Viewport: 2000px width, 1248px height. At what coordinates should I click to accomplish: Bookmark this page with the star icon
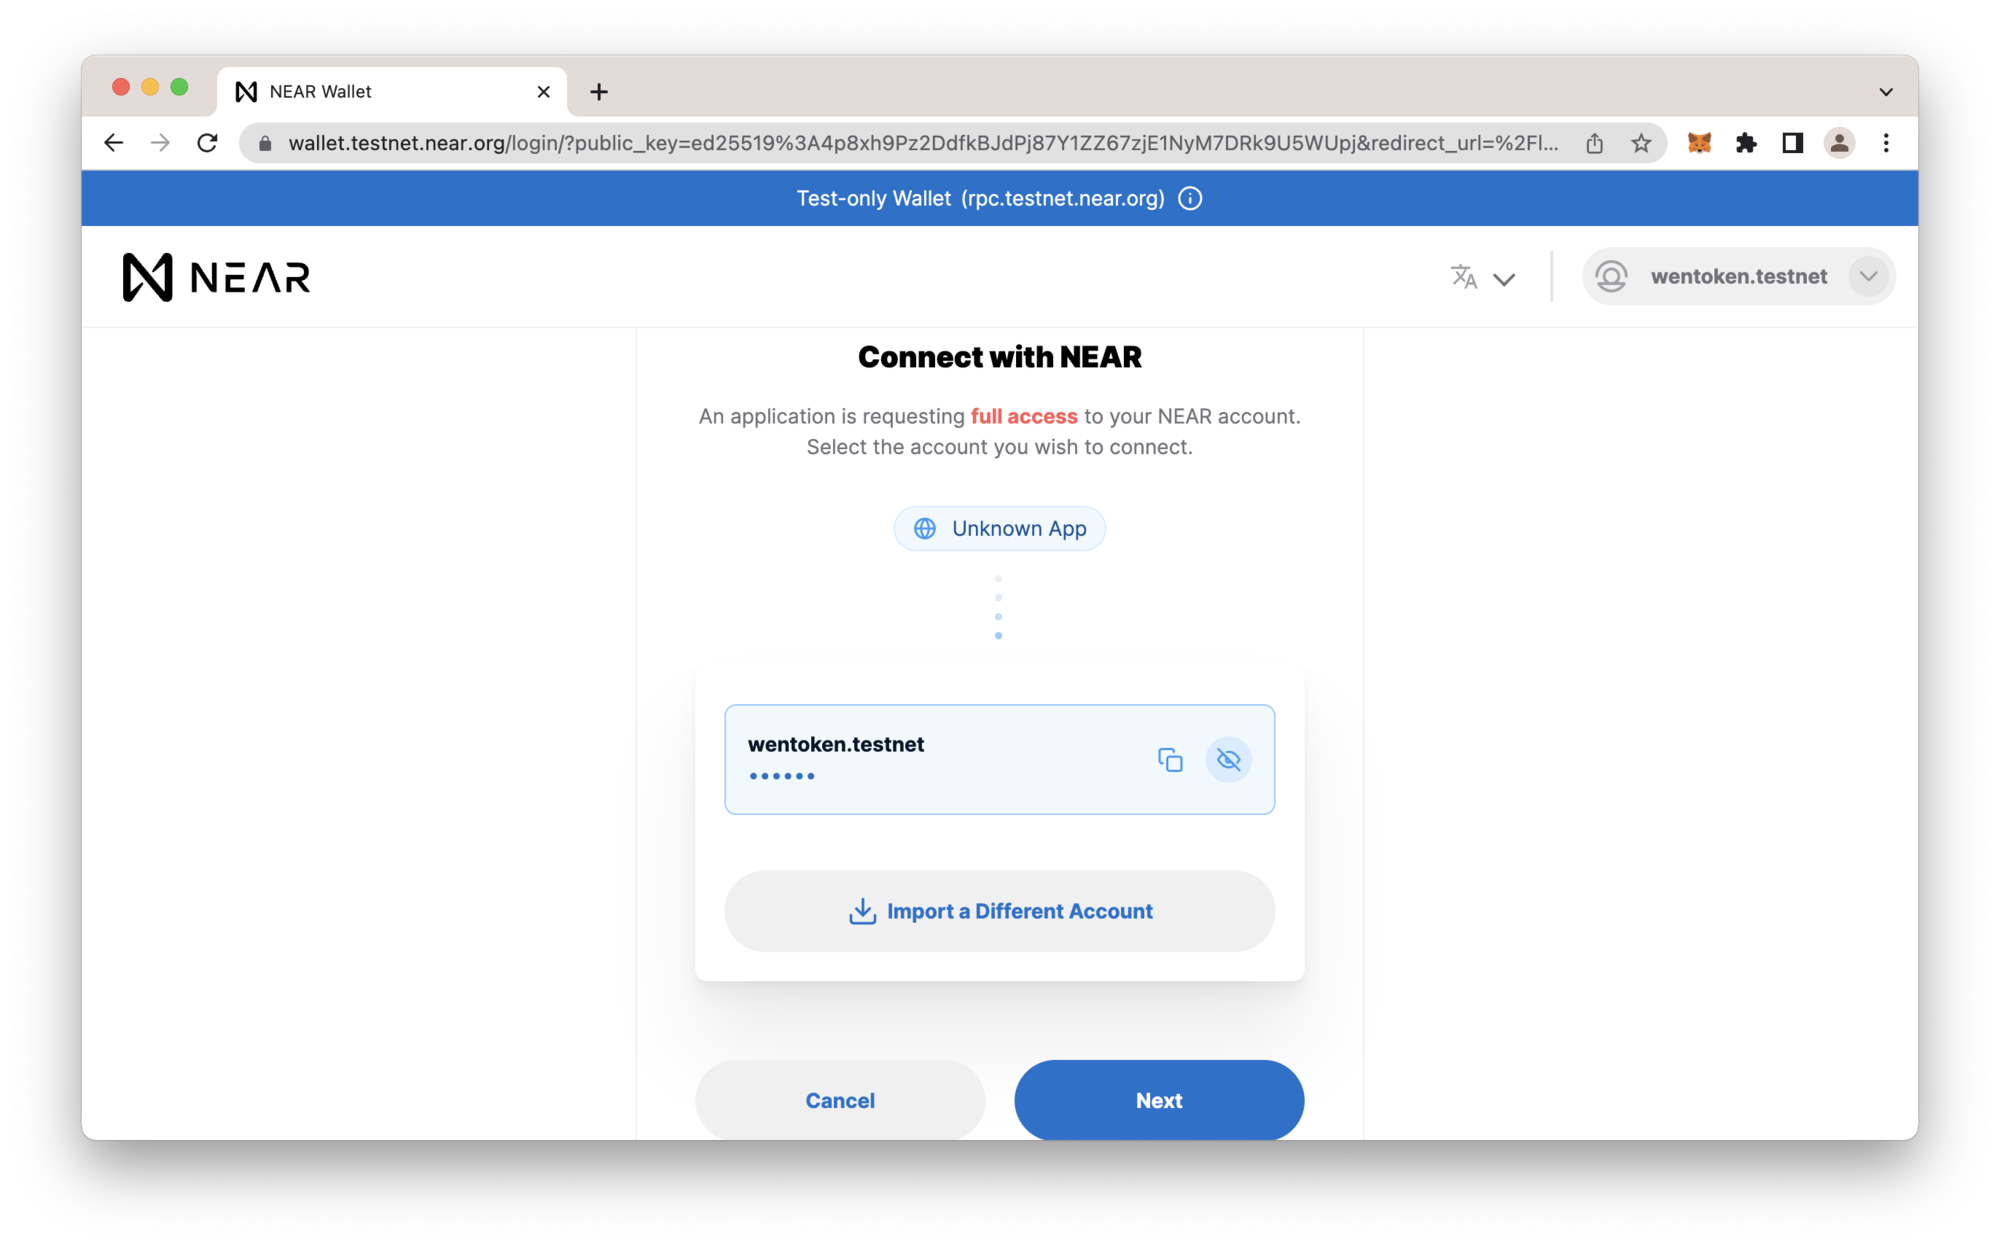[1641, 143]
